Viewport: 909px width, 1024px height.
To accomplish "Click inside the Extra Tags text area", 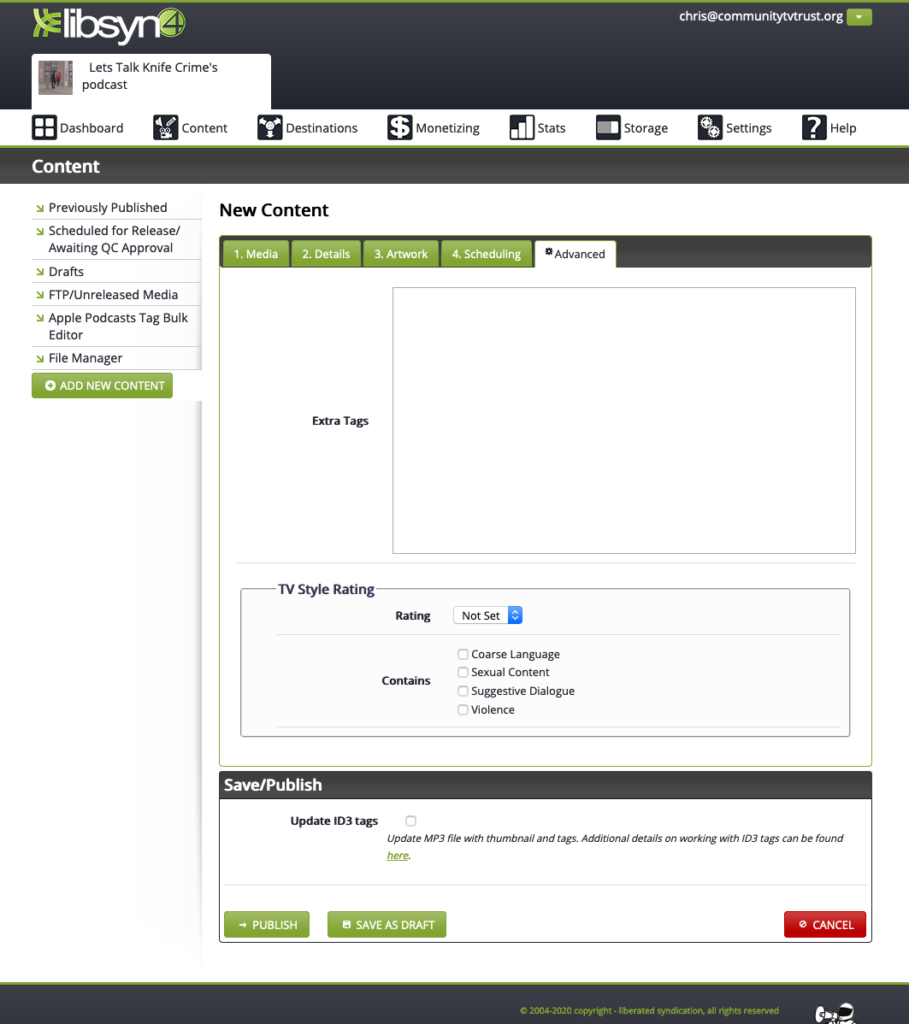I will 624,421.
